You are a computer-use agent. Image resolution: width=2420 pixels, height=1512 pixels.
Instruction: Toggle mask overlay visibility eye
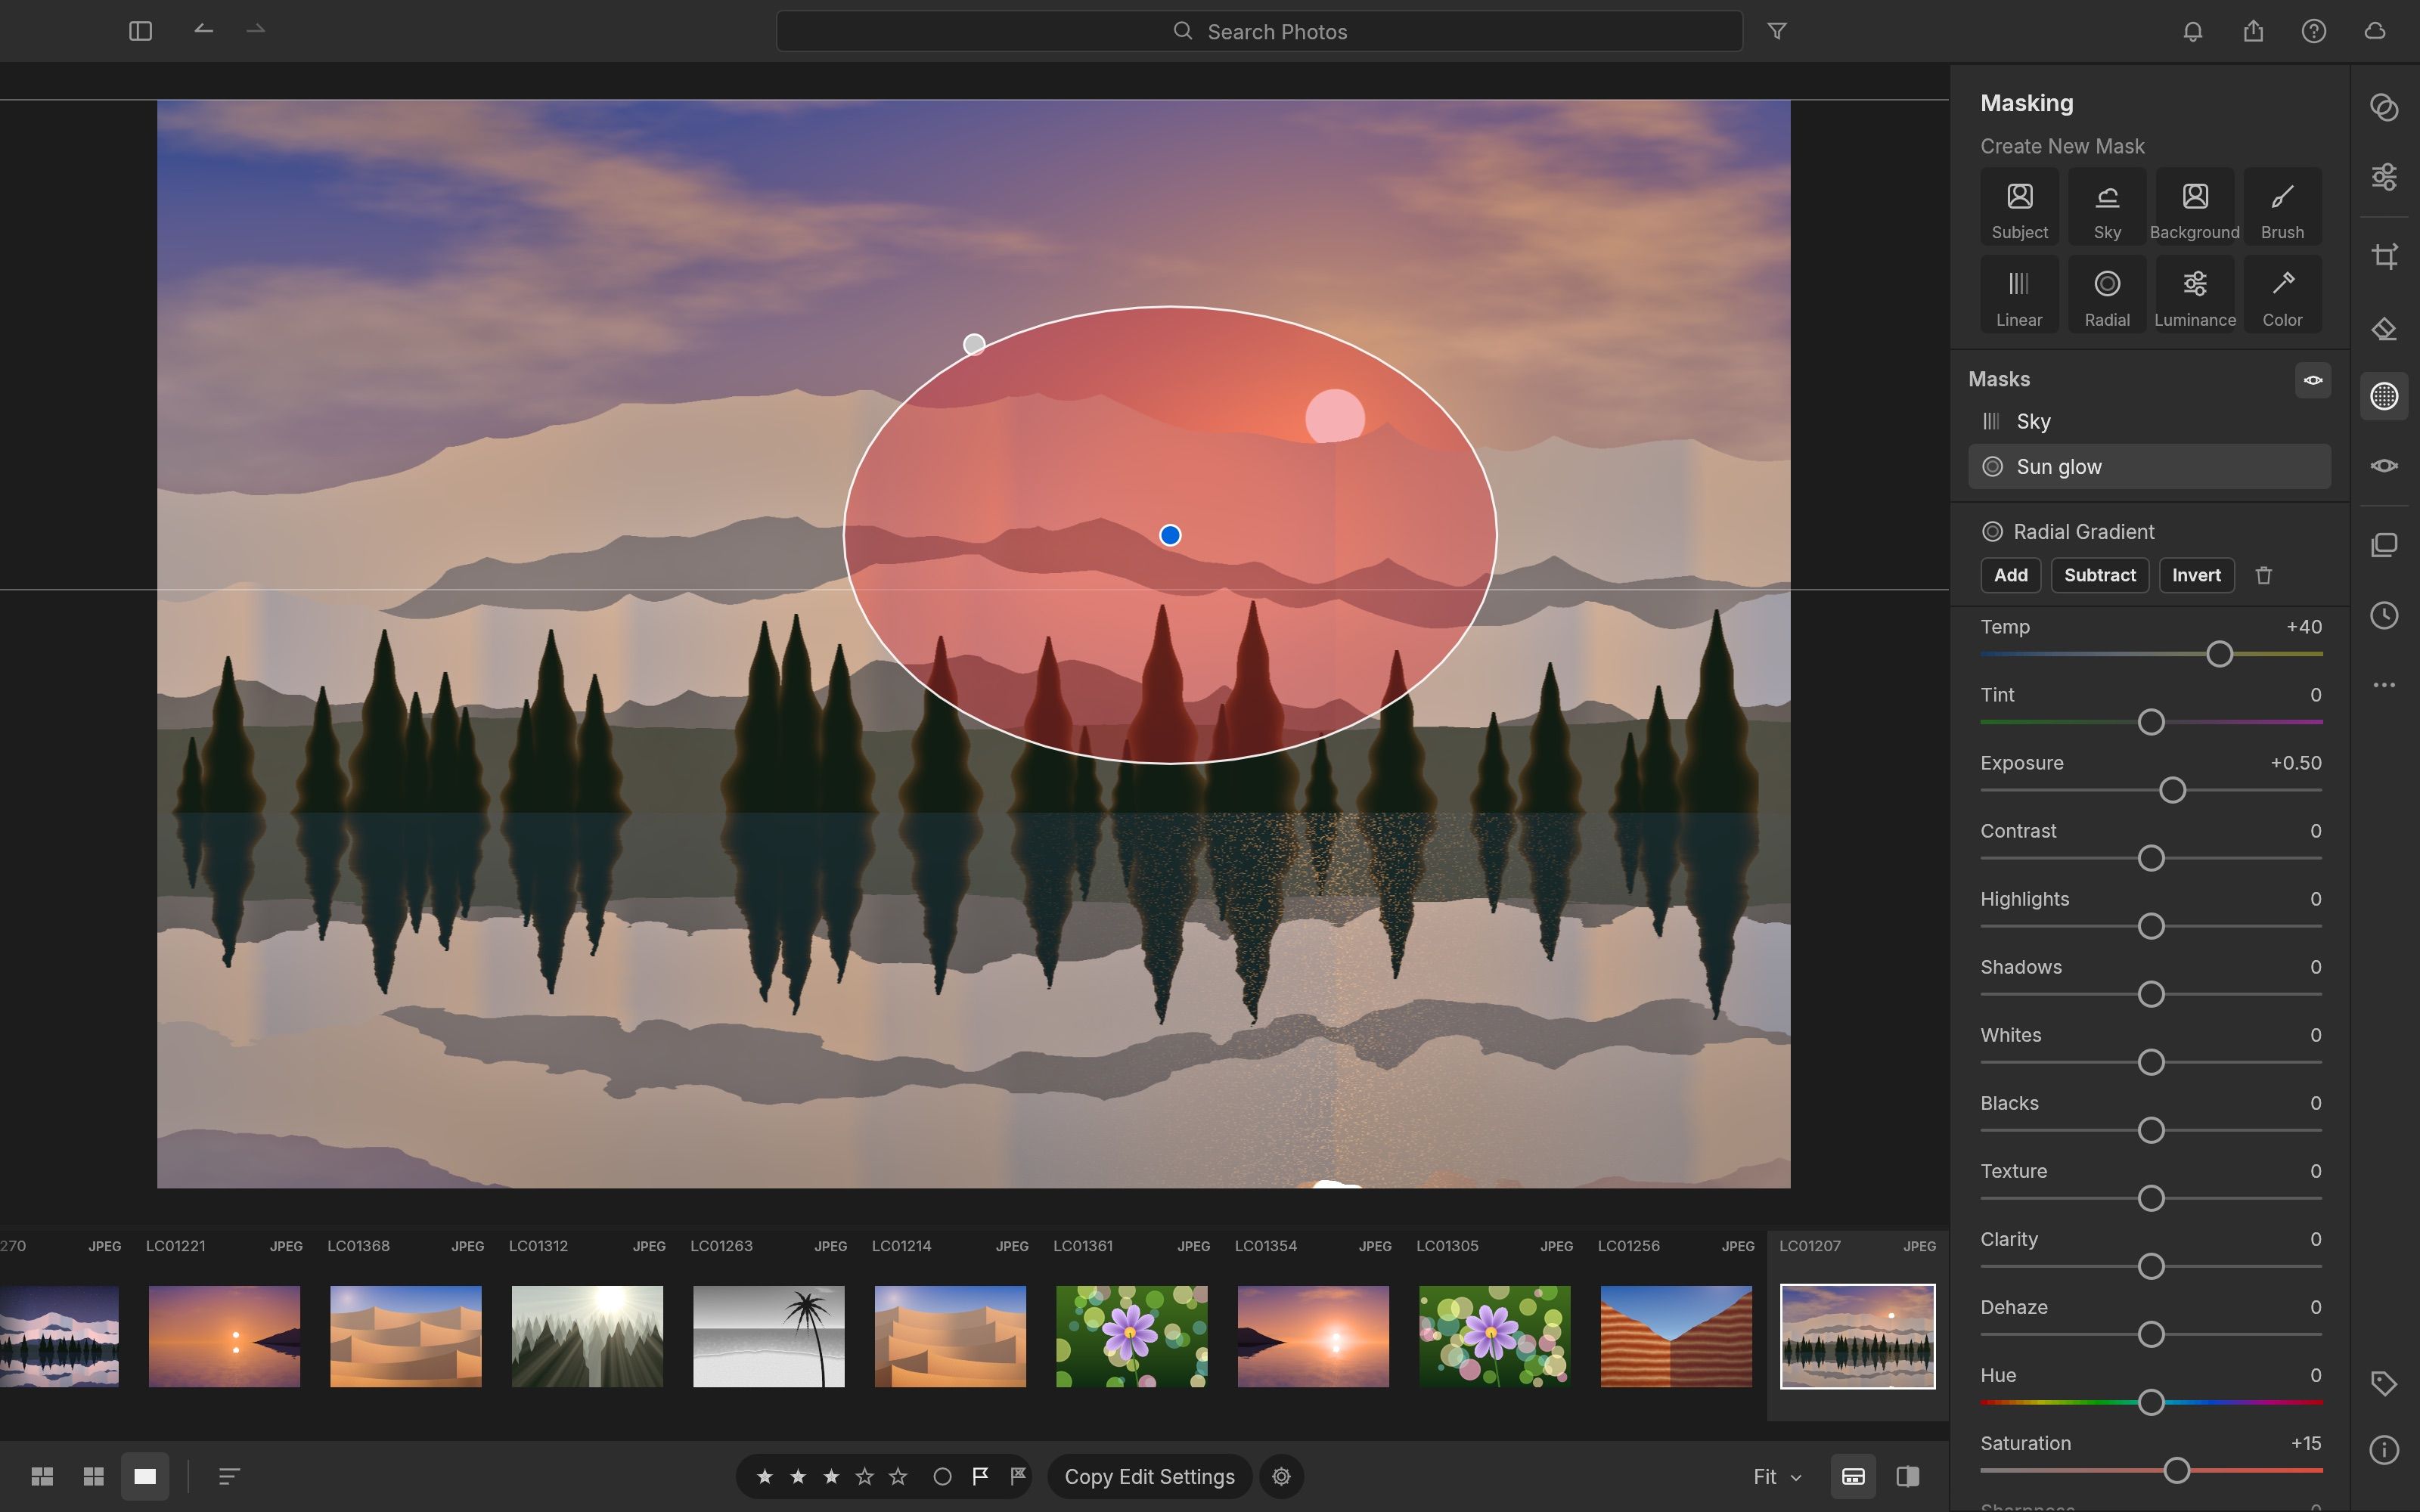point(2313,380)
